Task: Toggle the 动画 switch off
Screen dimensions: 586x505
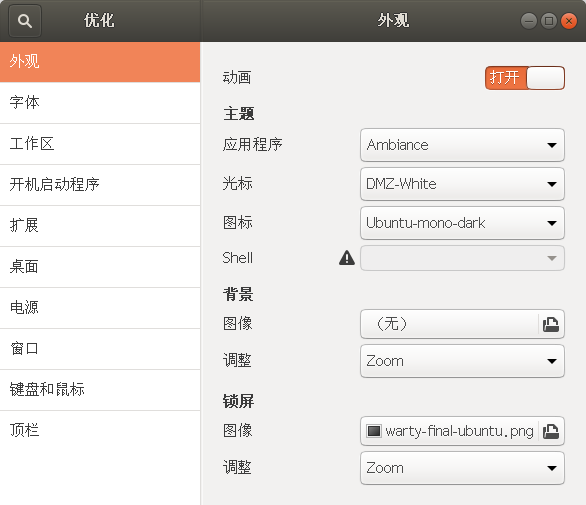Action: coord(525,78)
